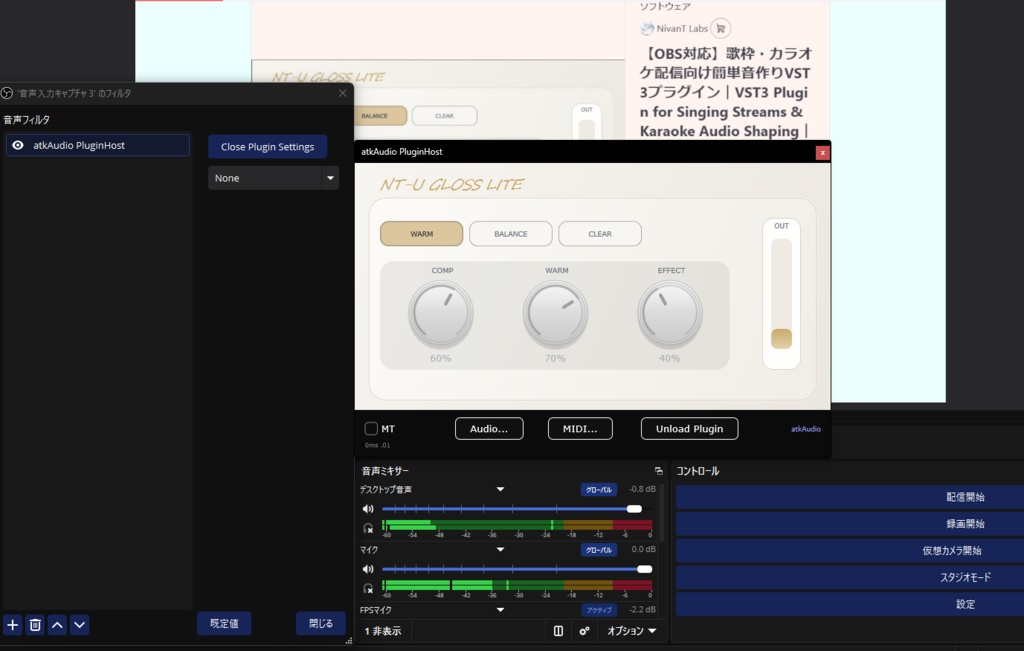Toggle atkAudio PluginHost filter visibility eye

[x=18, y=145]
